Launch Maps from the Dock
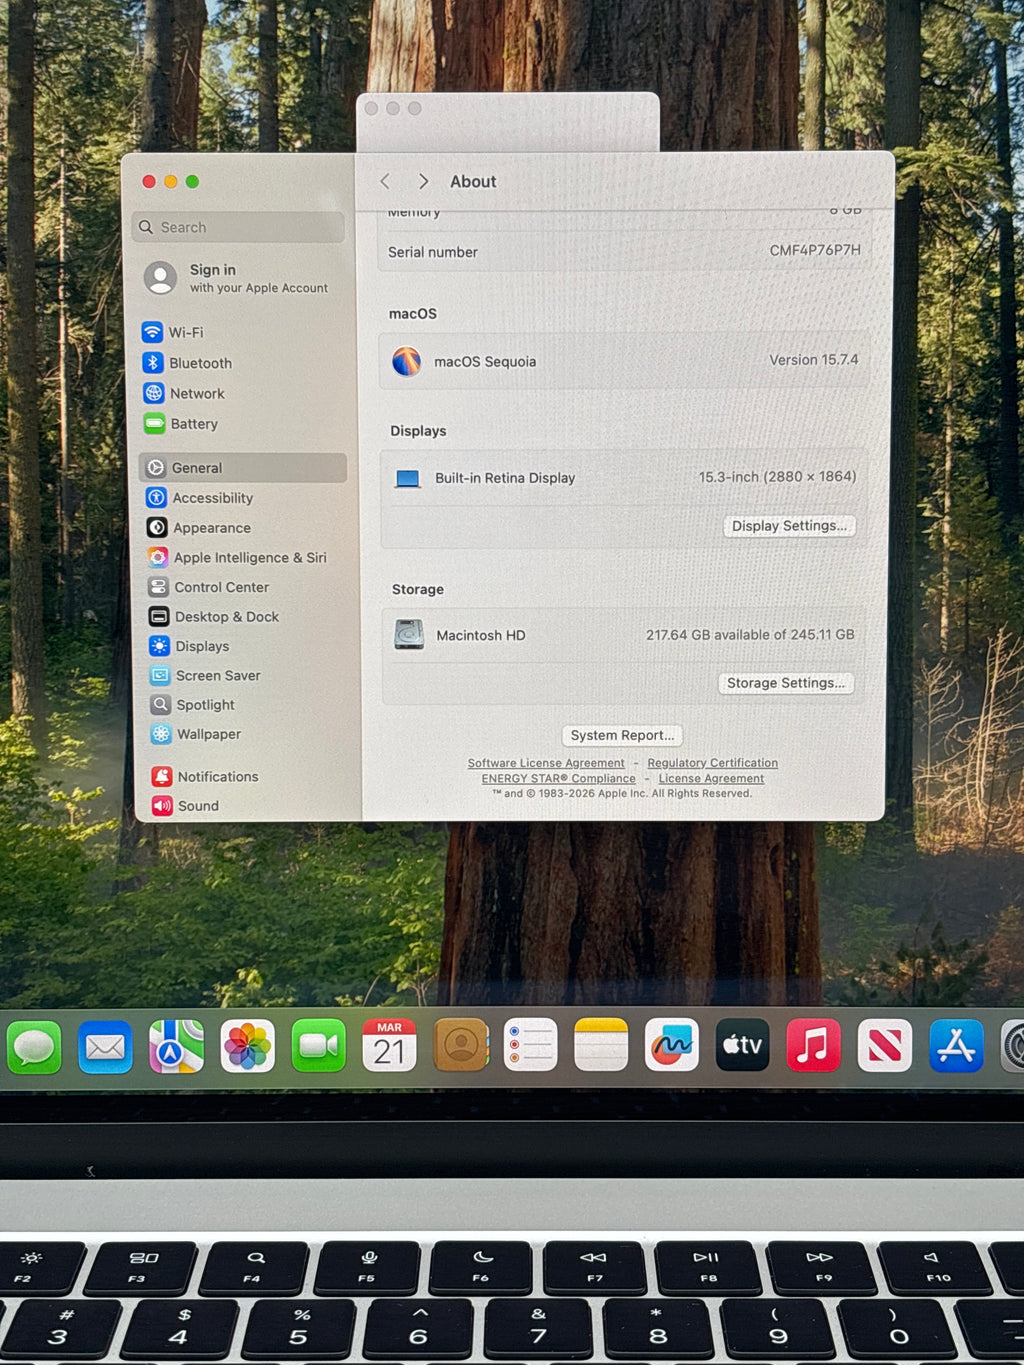The width and height of the screenshot is (1024, 1365). pyautogui.click(x=176, y=1047)
